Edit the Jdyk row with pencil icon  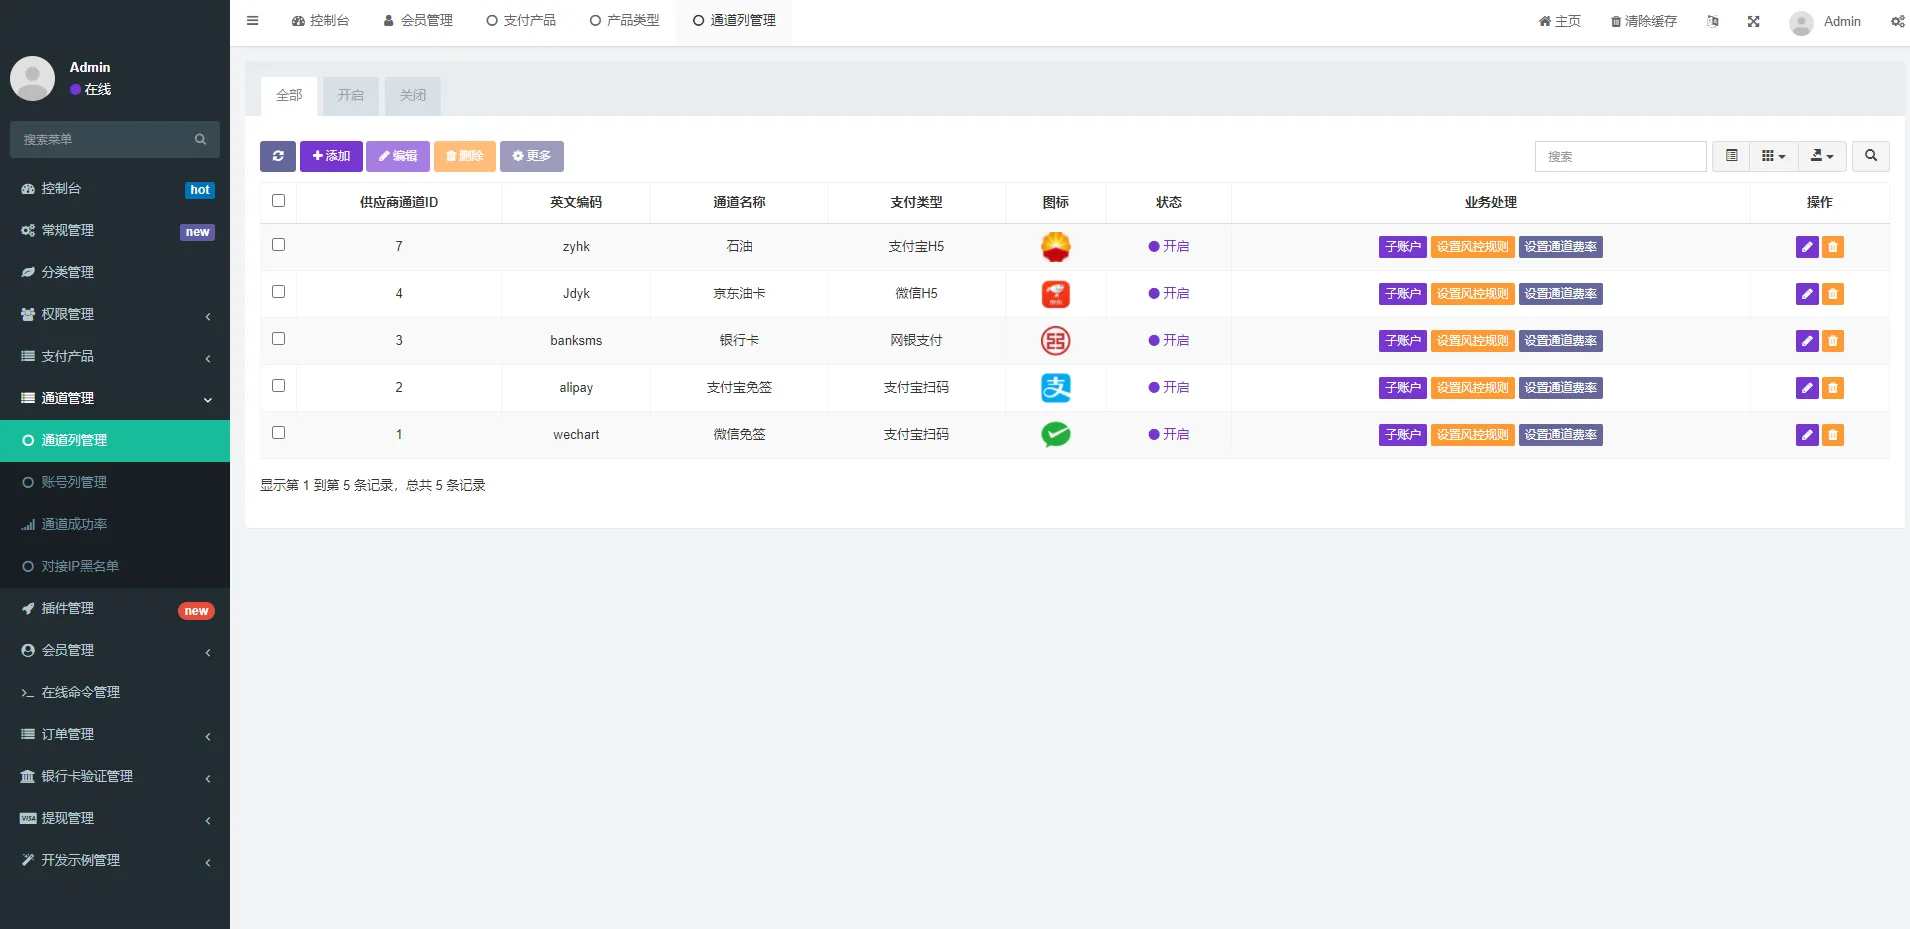(x=1807, y=294)
